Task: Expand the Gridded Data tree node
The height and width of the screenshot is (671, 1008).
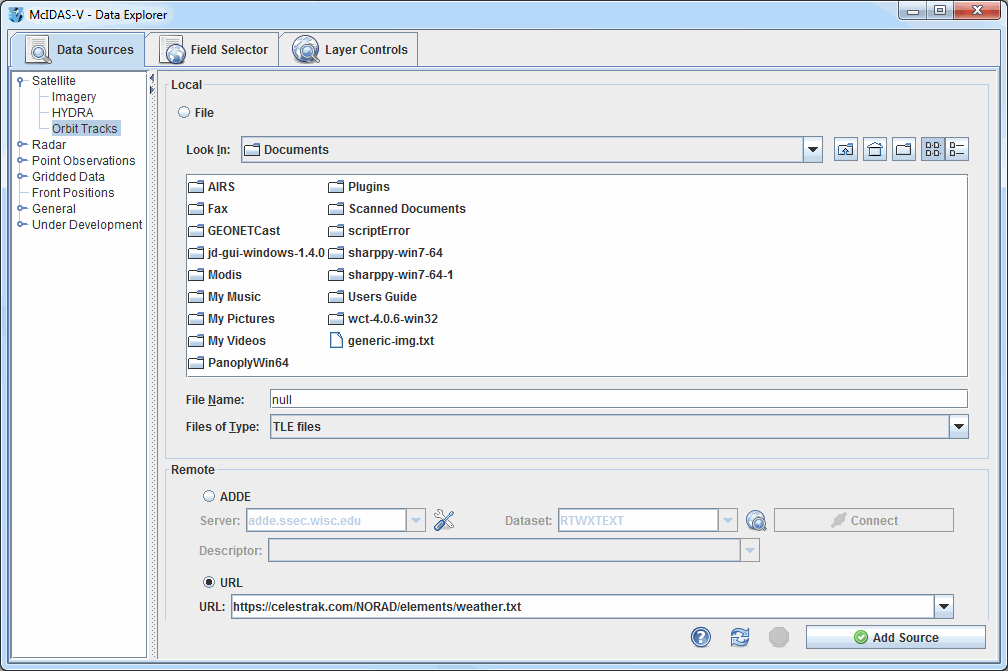Action: tap(21, 177)
